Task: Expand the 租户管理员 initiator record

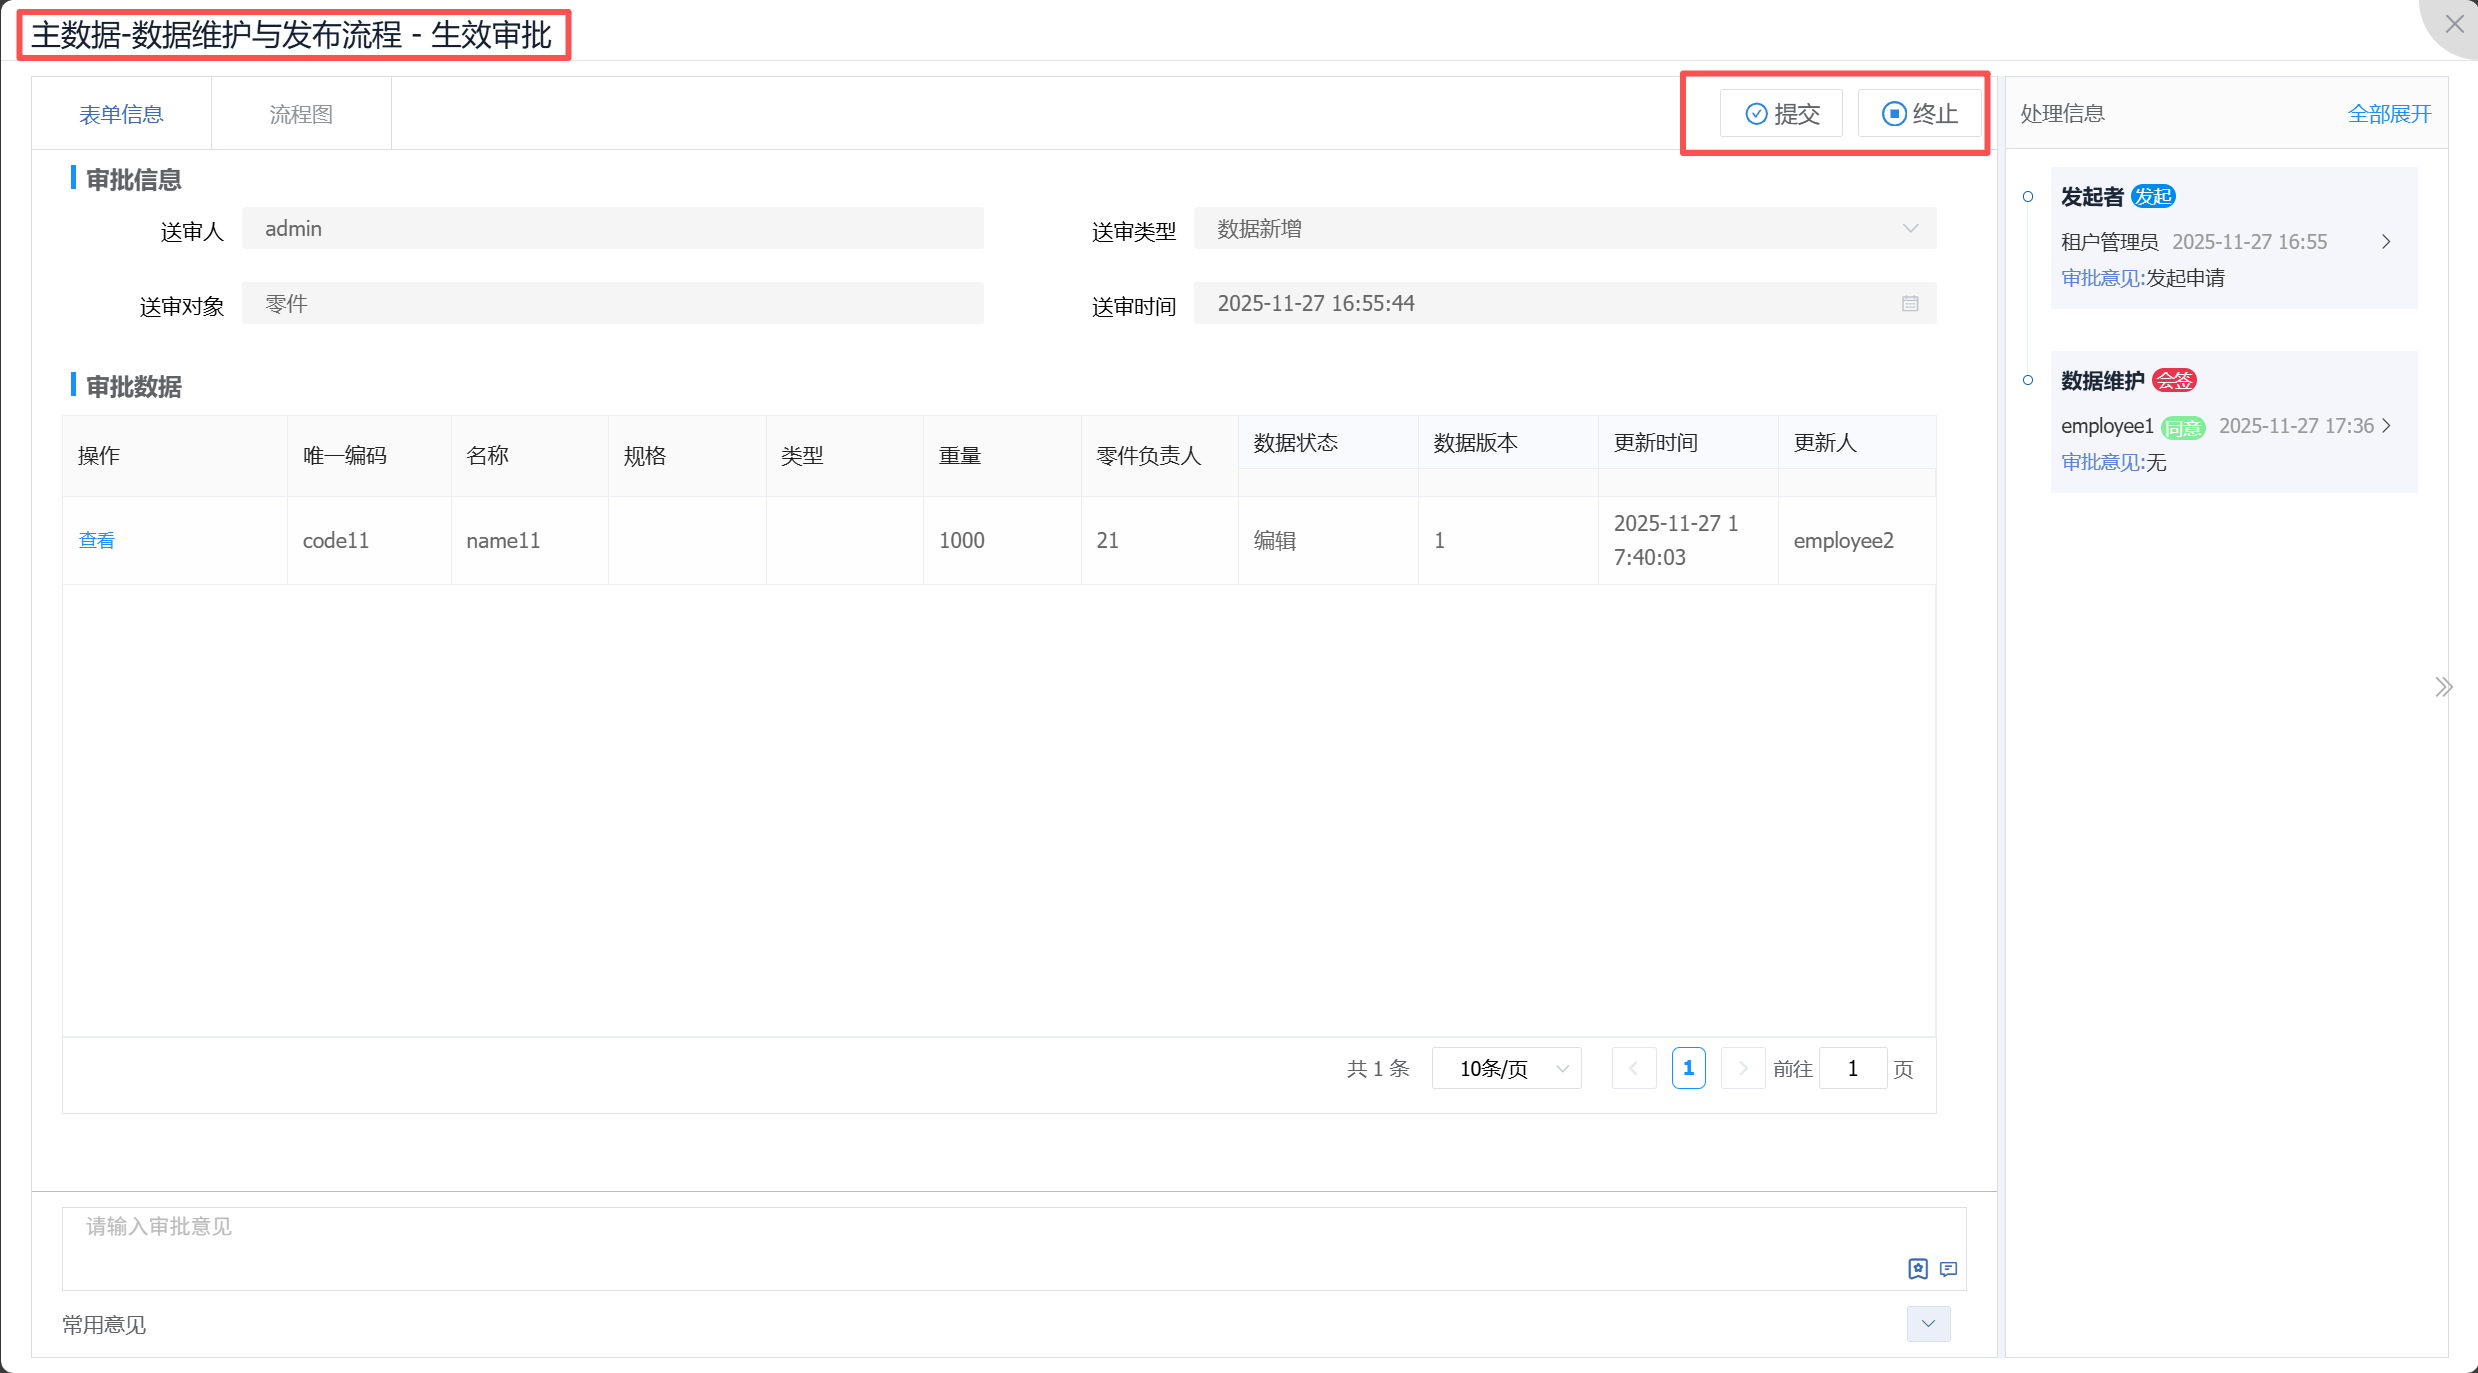Action: click(2386, 242)
